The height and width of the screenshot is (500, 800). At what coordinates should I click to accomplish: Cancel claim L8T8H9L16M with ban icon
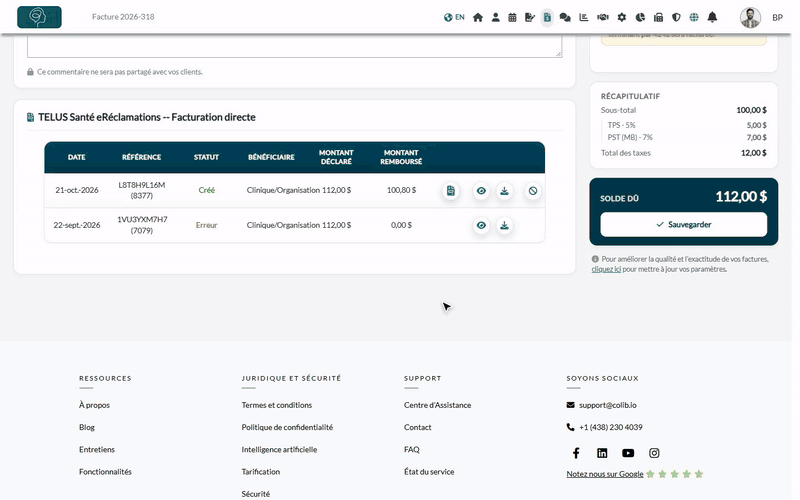pyautogui.click(x=533, y=191)
